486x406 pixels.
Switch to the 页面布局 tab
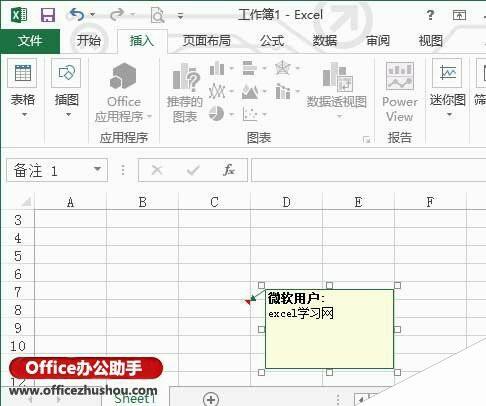pyautogui.click(x=207, y=41)
